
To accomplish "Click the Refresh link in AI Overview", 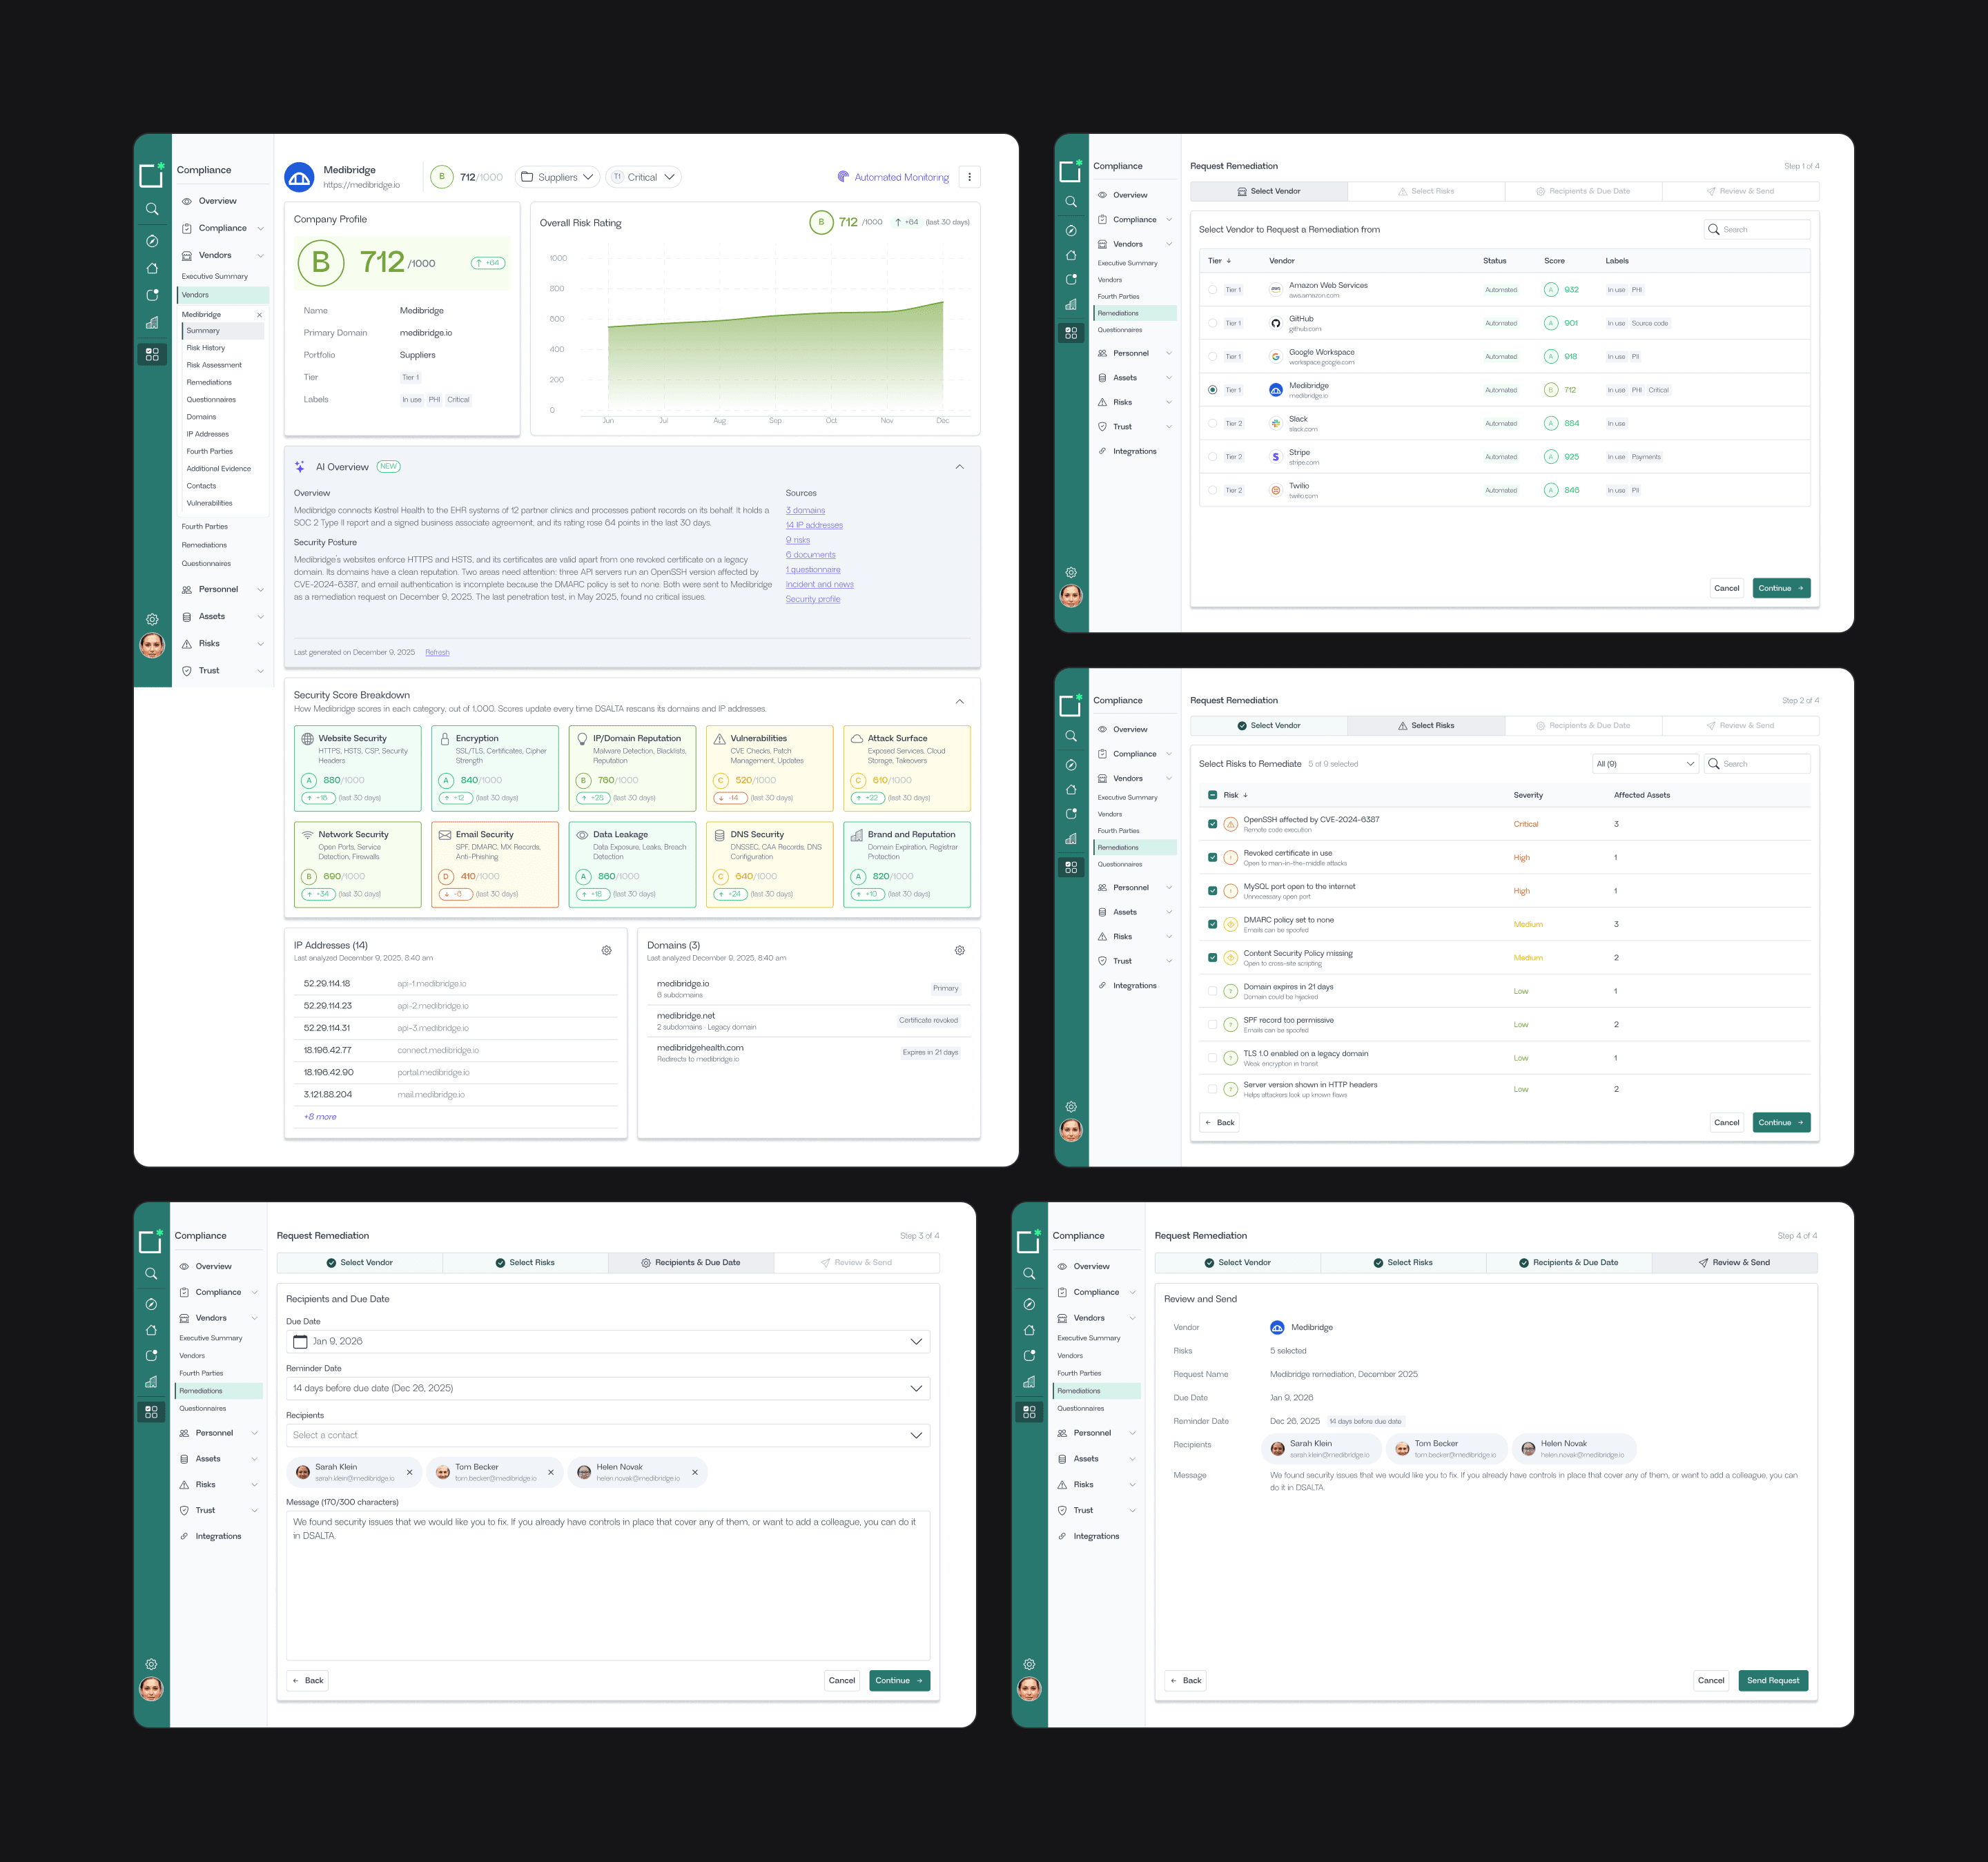I will [x=437, y=652].
